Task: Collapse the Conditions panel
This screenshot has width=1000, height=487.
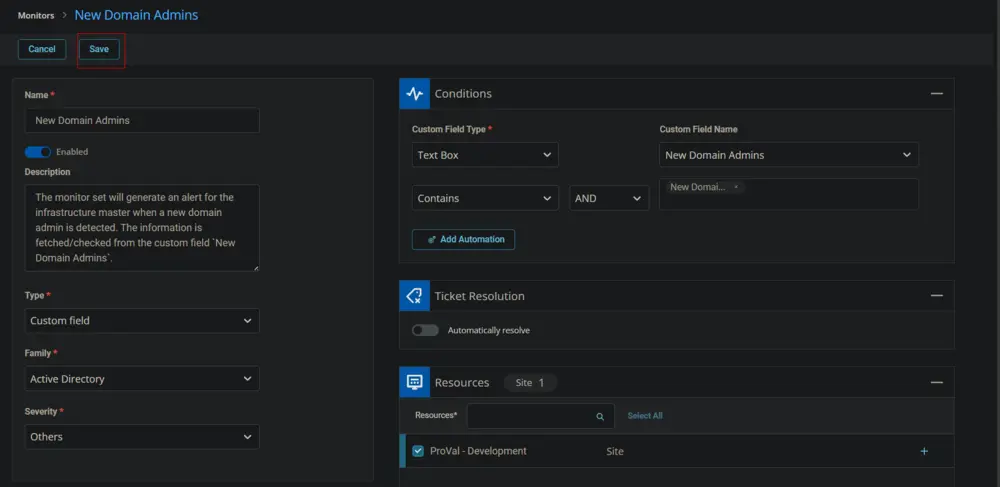Action: tap(936, 94)
